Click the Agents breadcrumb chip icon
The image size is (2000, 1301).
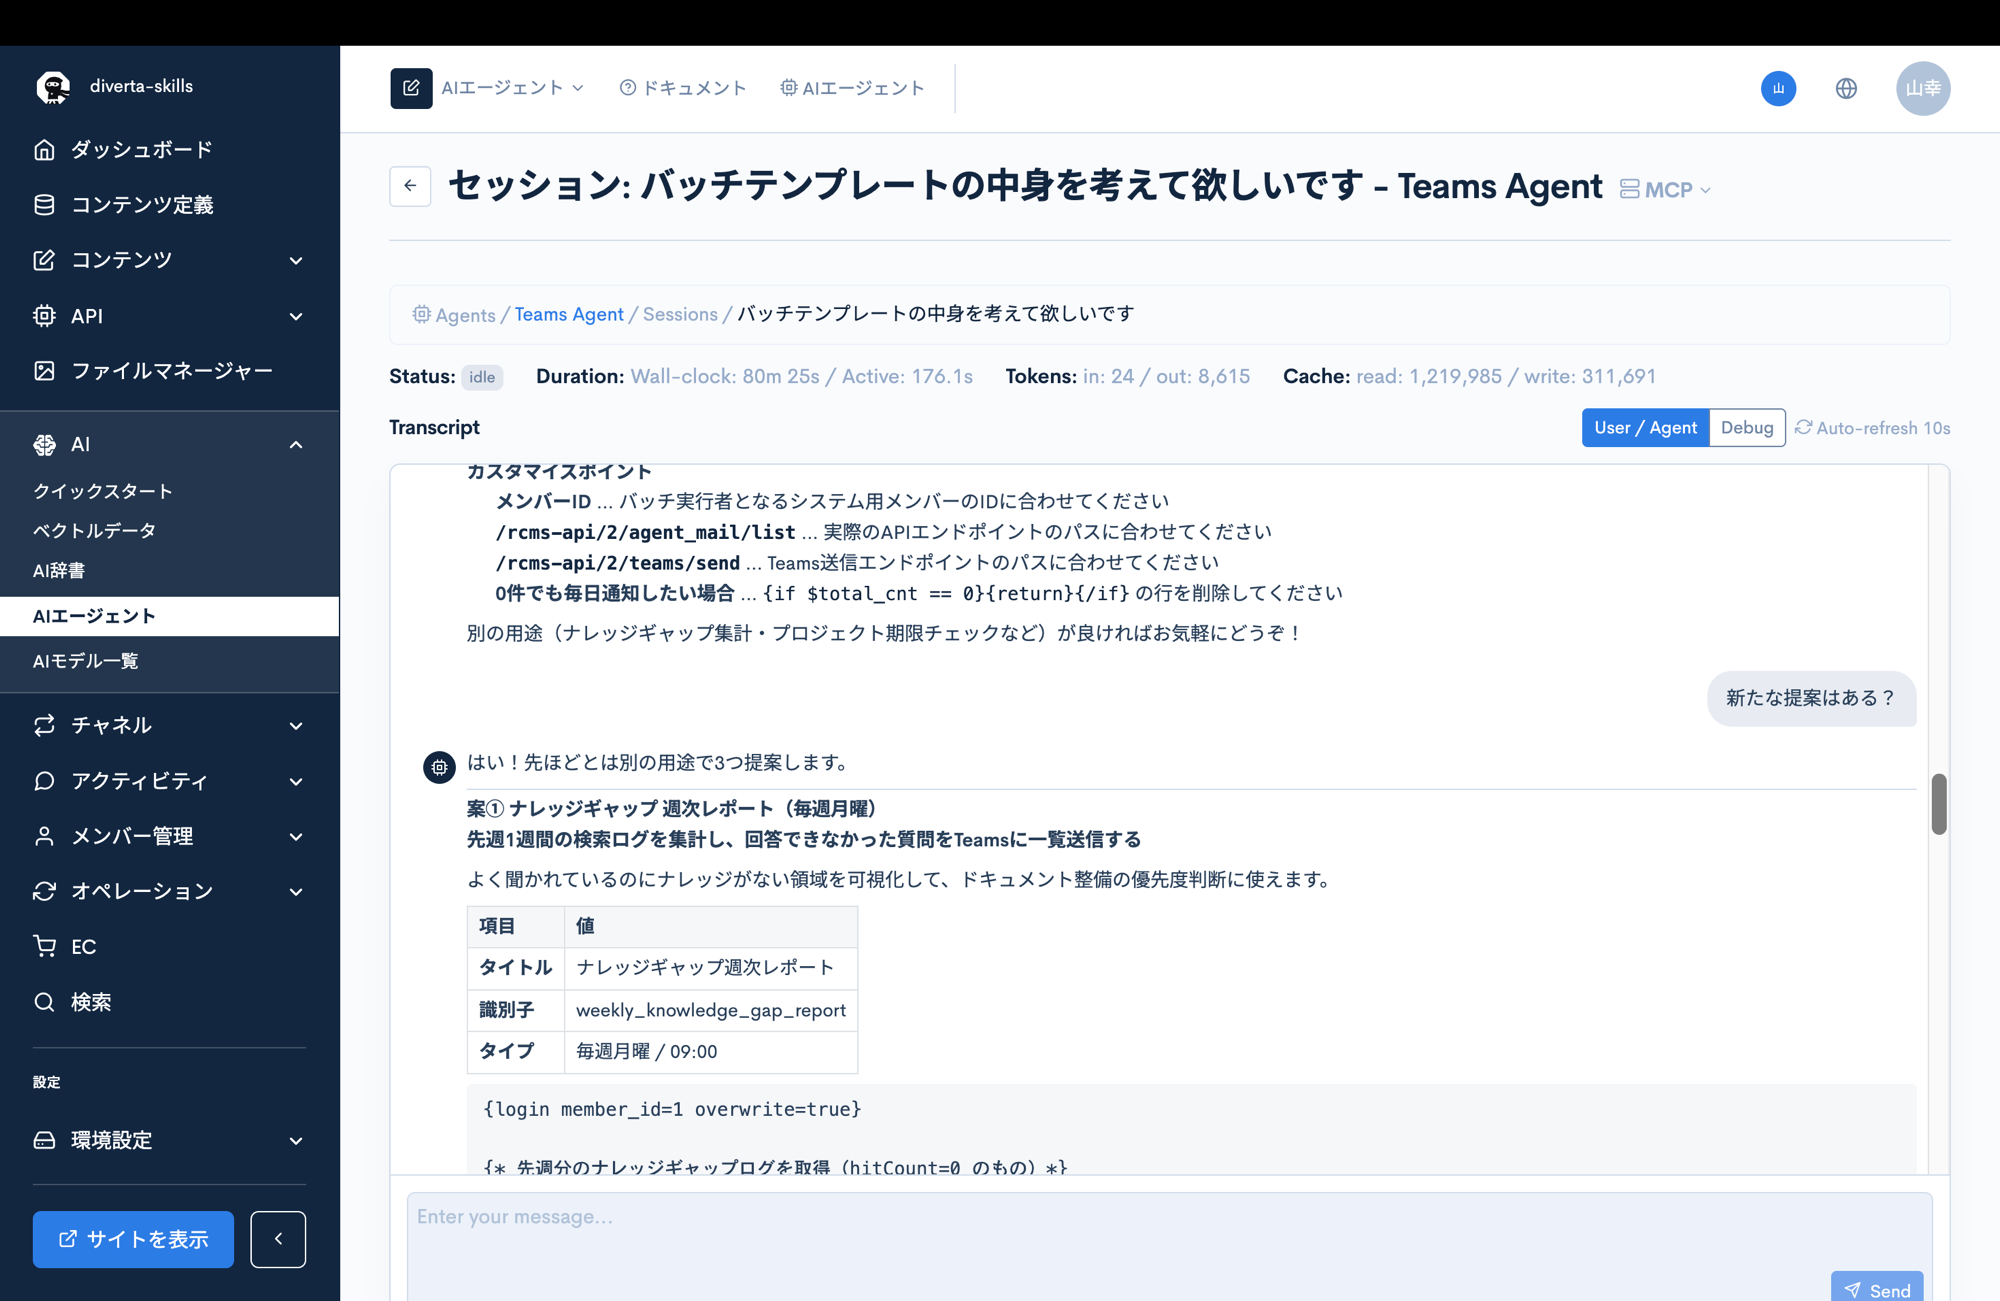(422, 314)
